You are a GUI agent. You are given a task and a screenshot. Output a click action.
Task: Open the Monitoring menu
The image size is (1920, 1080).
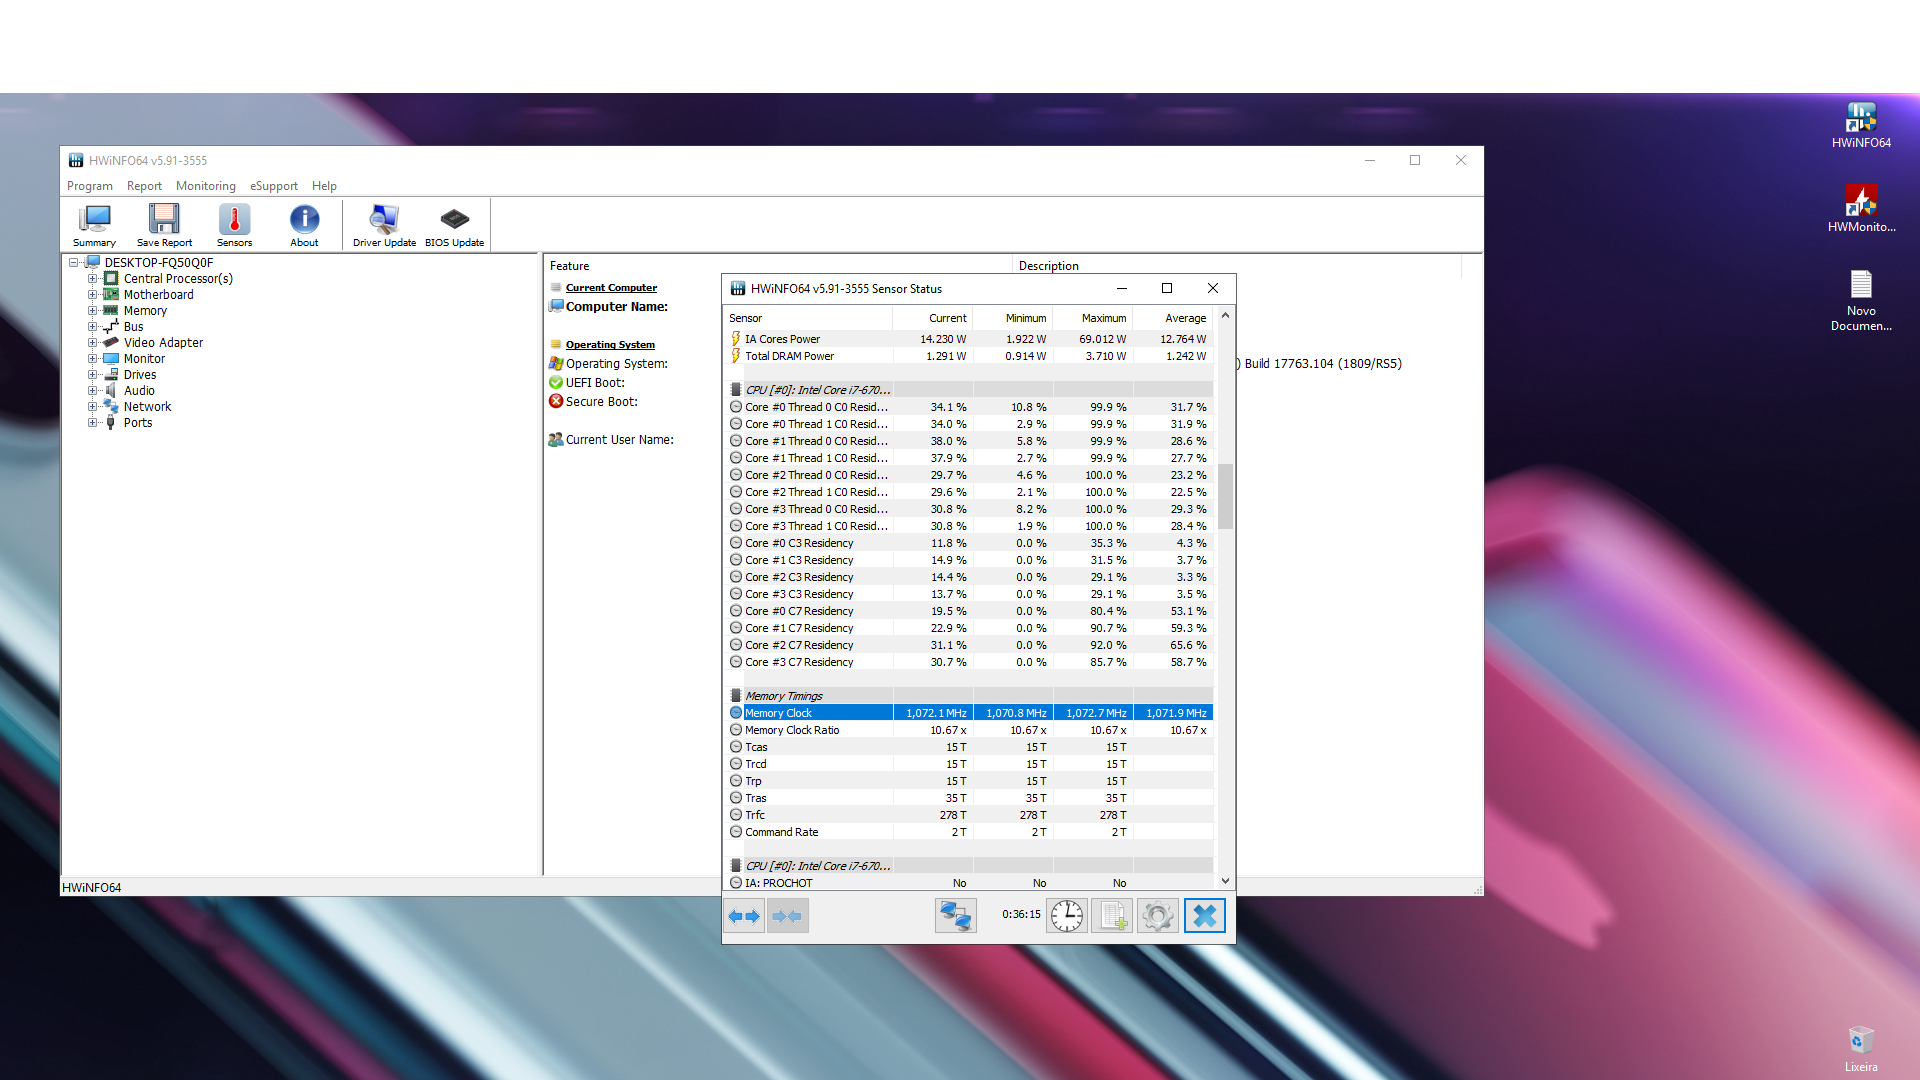click(x=206, y=186)
